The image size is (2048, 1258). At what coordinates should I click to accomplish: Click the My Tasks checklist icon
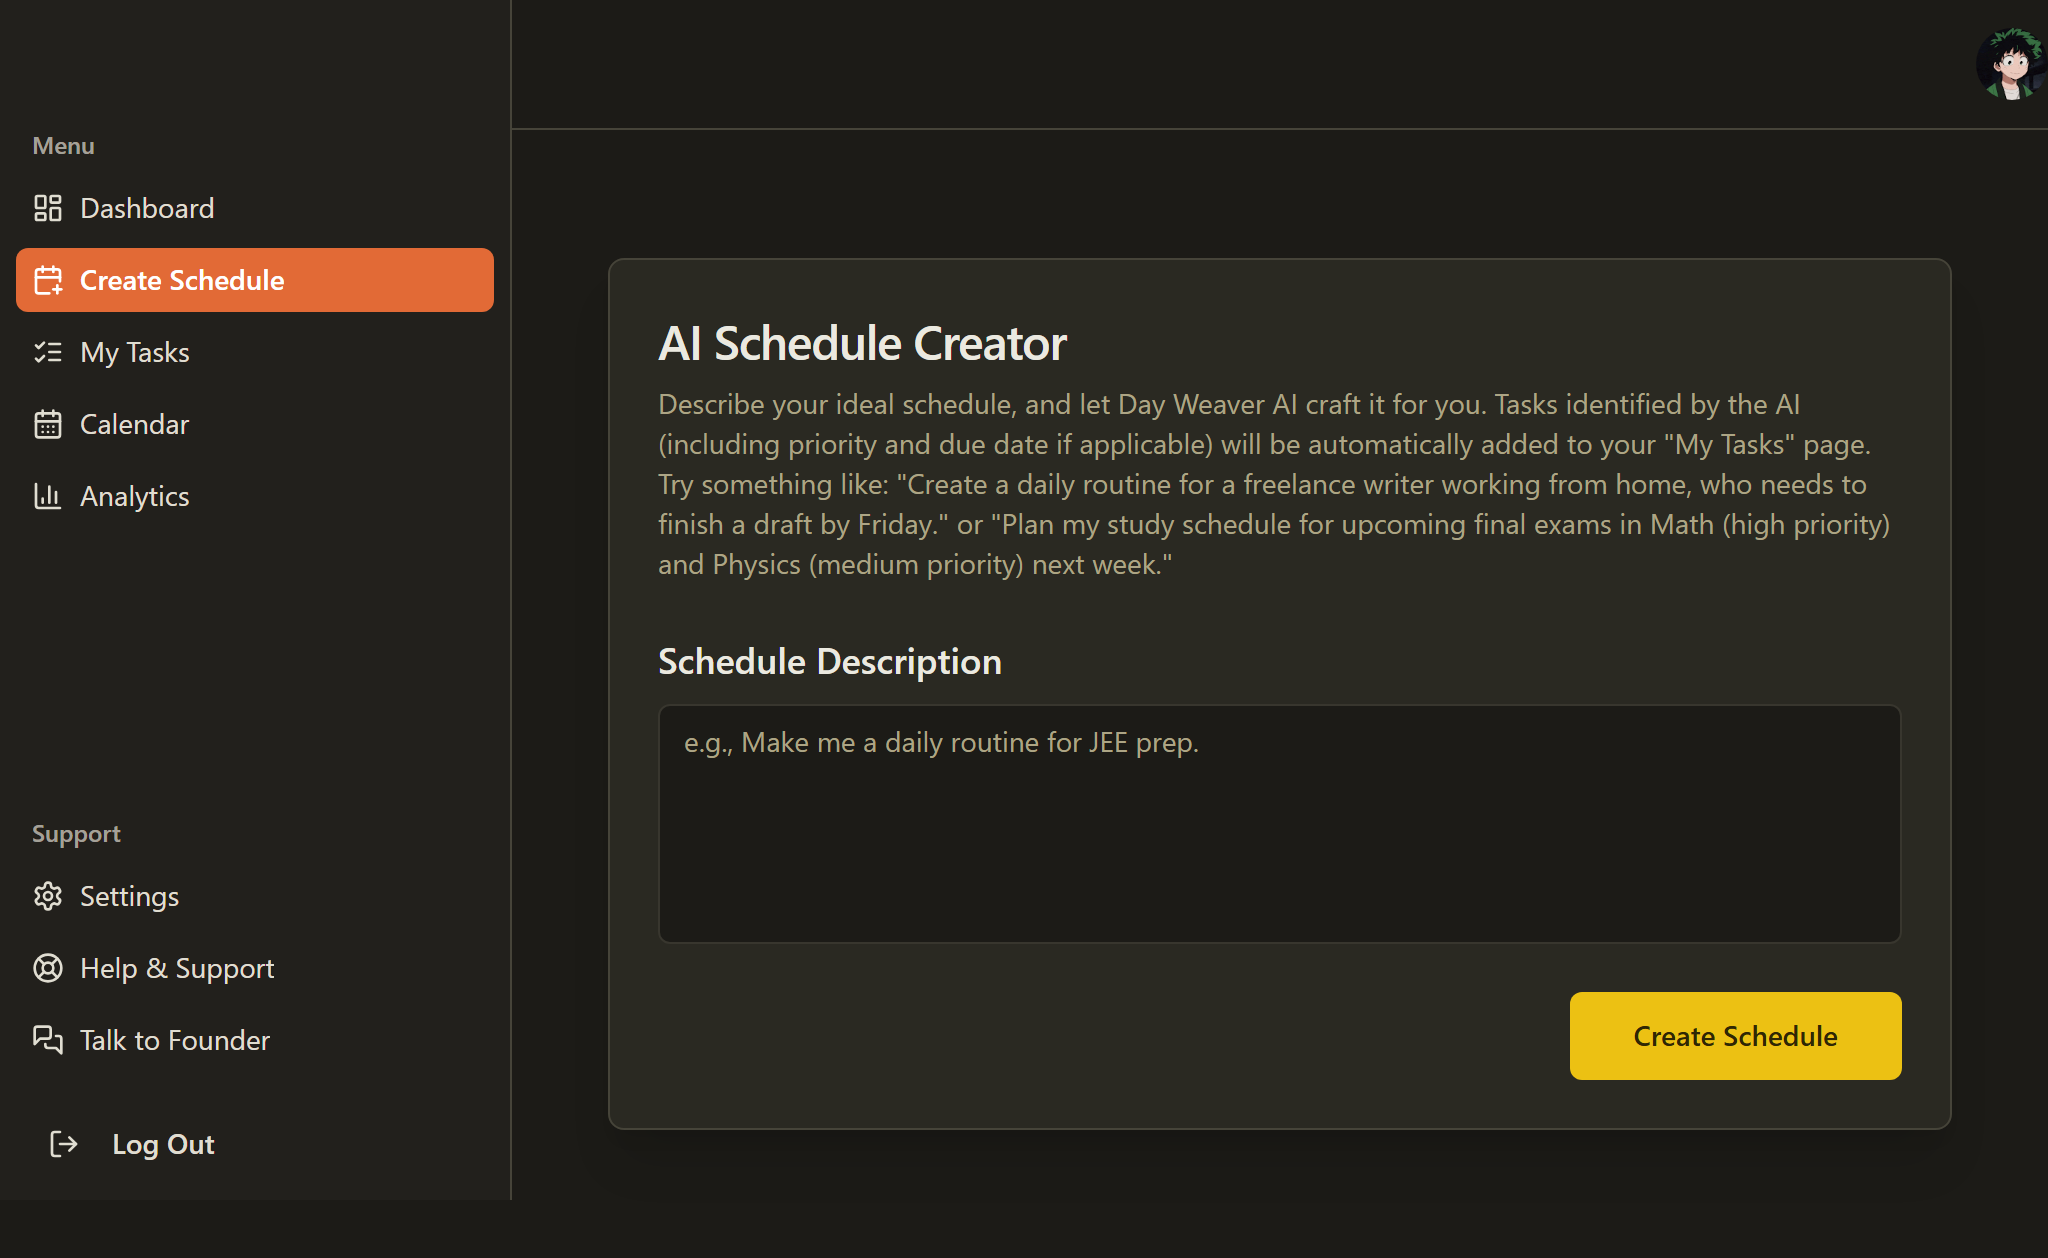click(48, 352)
